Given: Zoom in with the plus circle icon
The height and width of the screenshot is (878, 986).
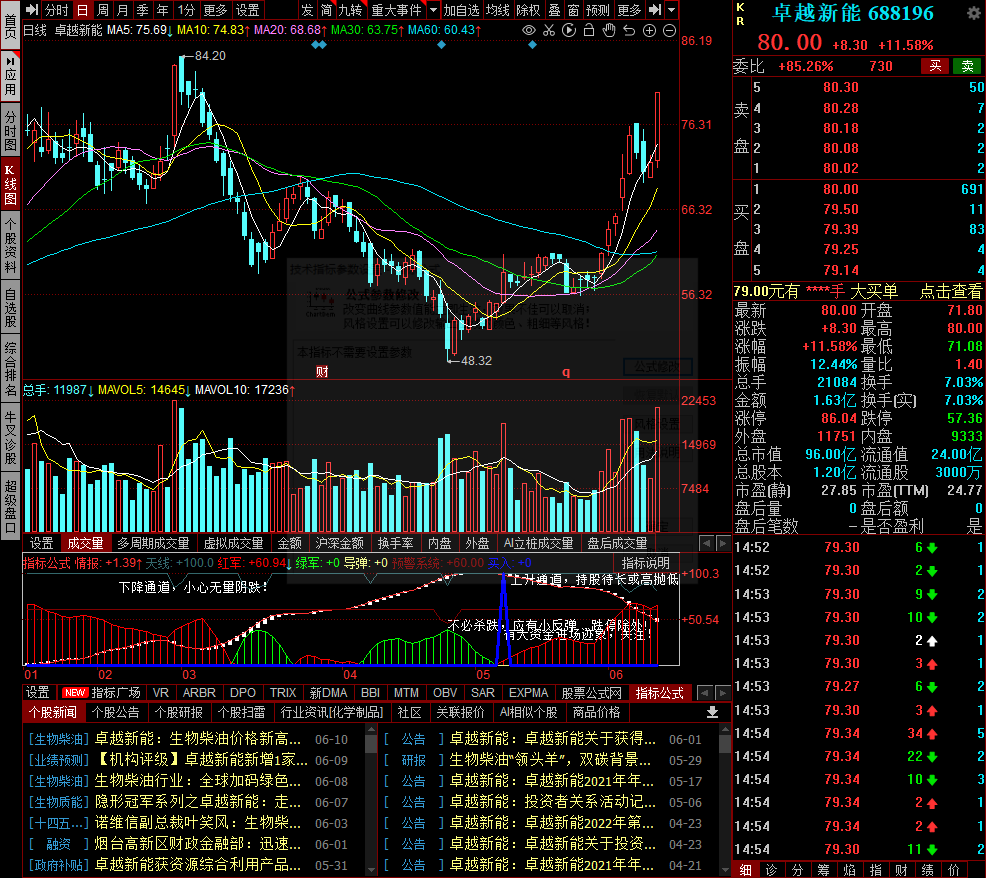Looking at the screenshot, I should pos(650,30).
